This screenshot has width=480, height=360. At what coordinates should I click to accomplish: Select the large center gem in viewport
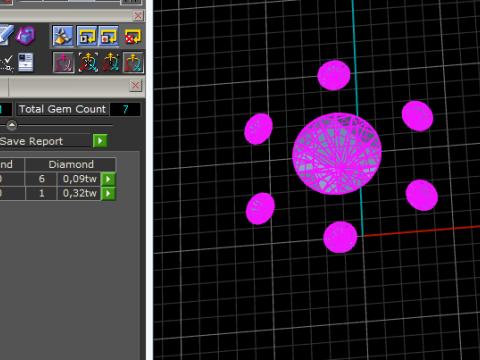click(x=337, y=154)
